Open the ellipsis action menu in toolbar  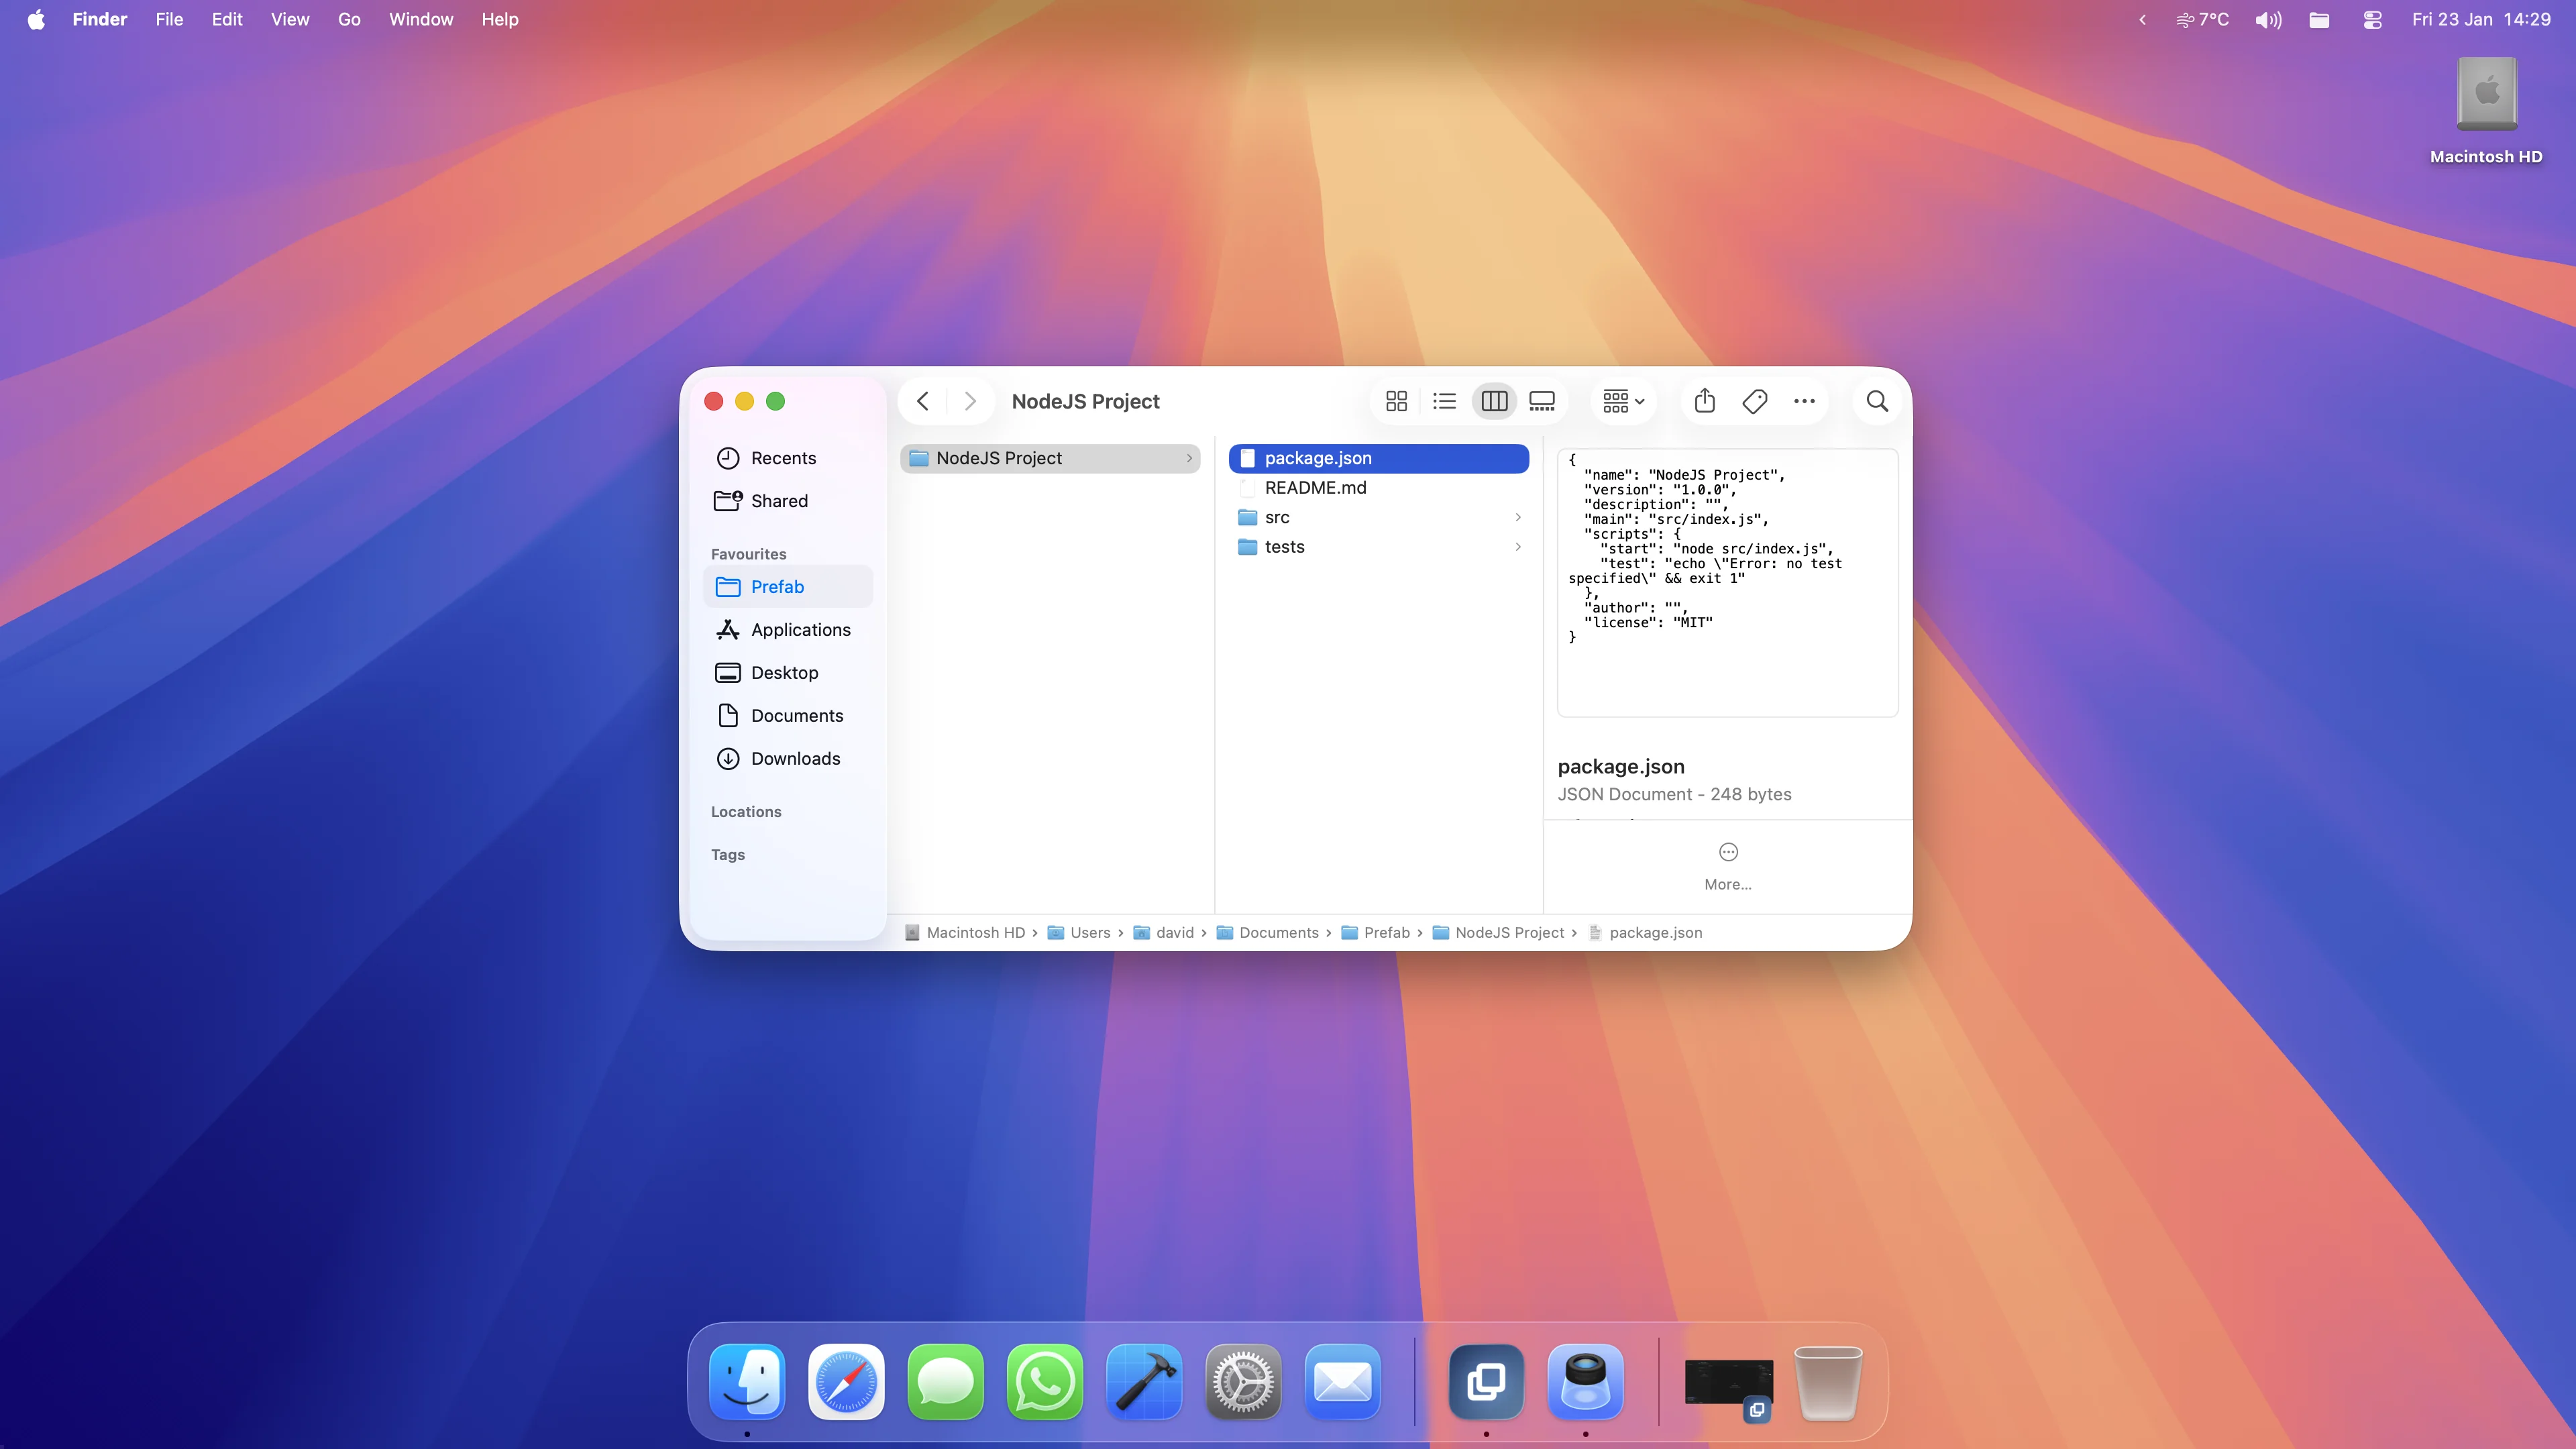(x=1804, y=401)
